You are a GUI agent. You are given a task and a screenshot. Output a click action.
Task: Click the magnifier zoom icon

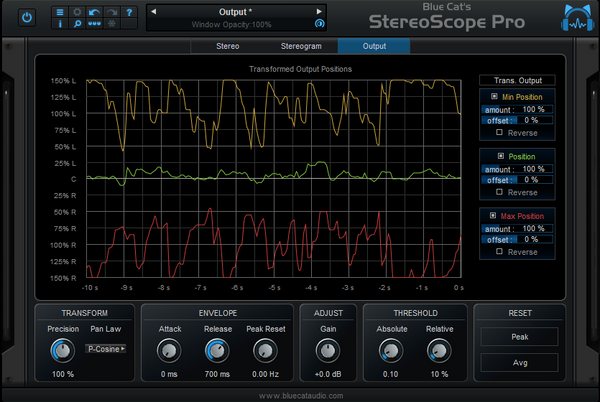77,23
